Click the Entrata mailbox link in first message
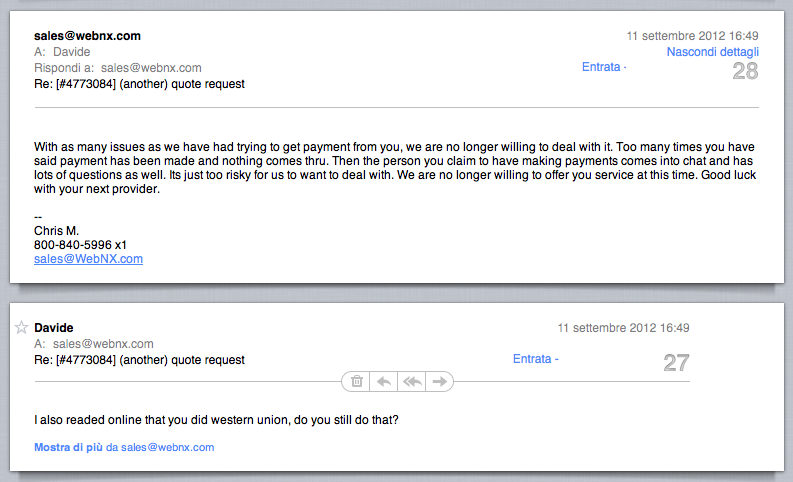The width and height of the screenshot is (793, 482). tap(601, 67)
